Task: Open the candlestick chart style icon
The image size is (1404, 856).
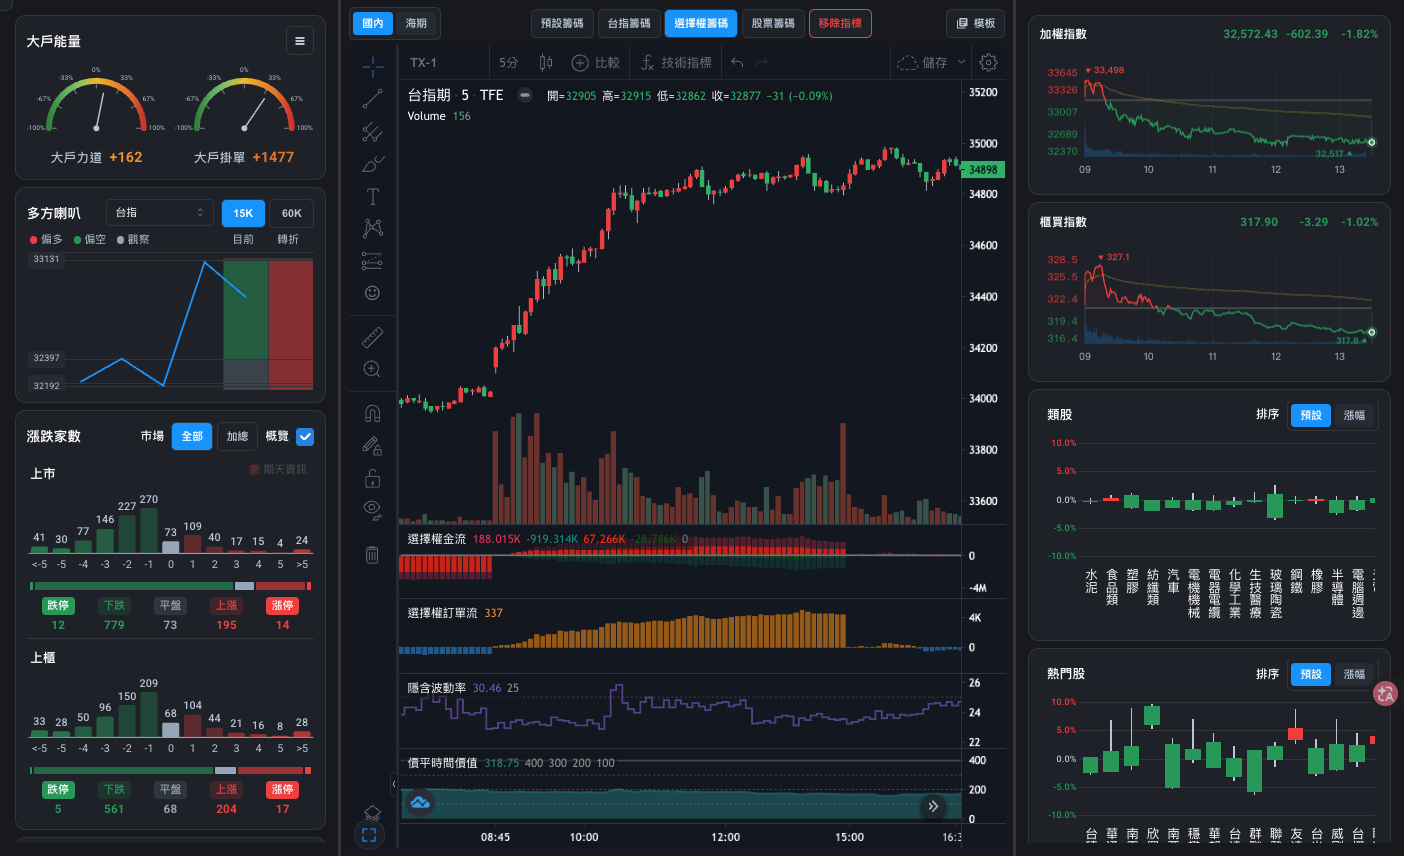Action: point(546,62)
